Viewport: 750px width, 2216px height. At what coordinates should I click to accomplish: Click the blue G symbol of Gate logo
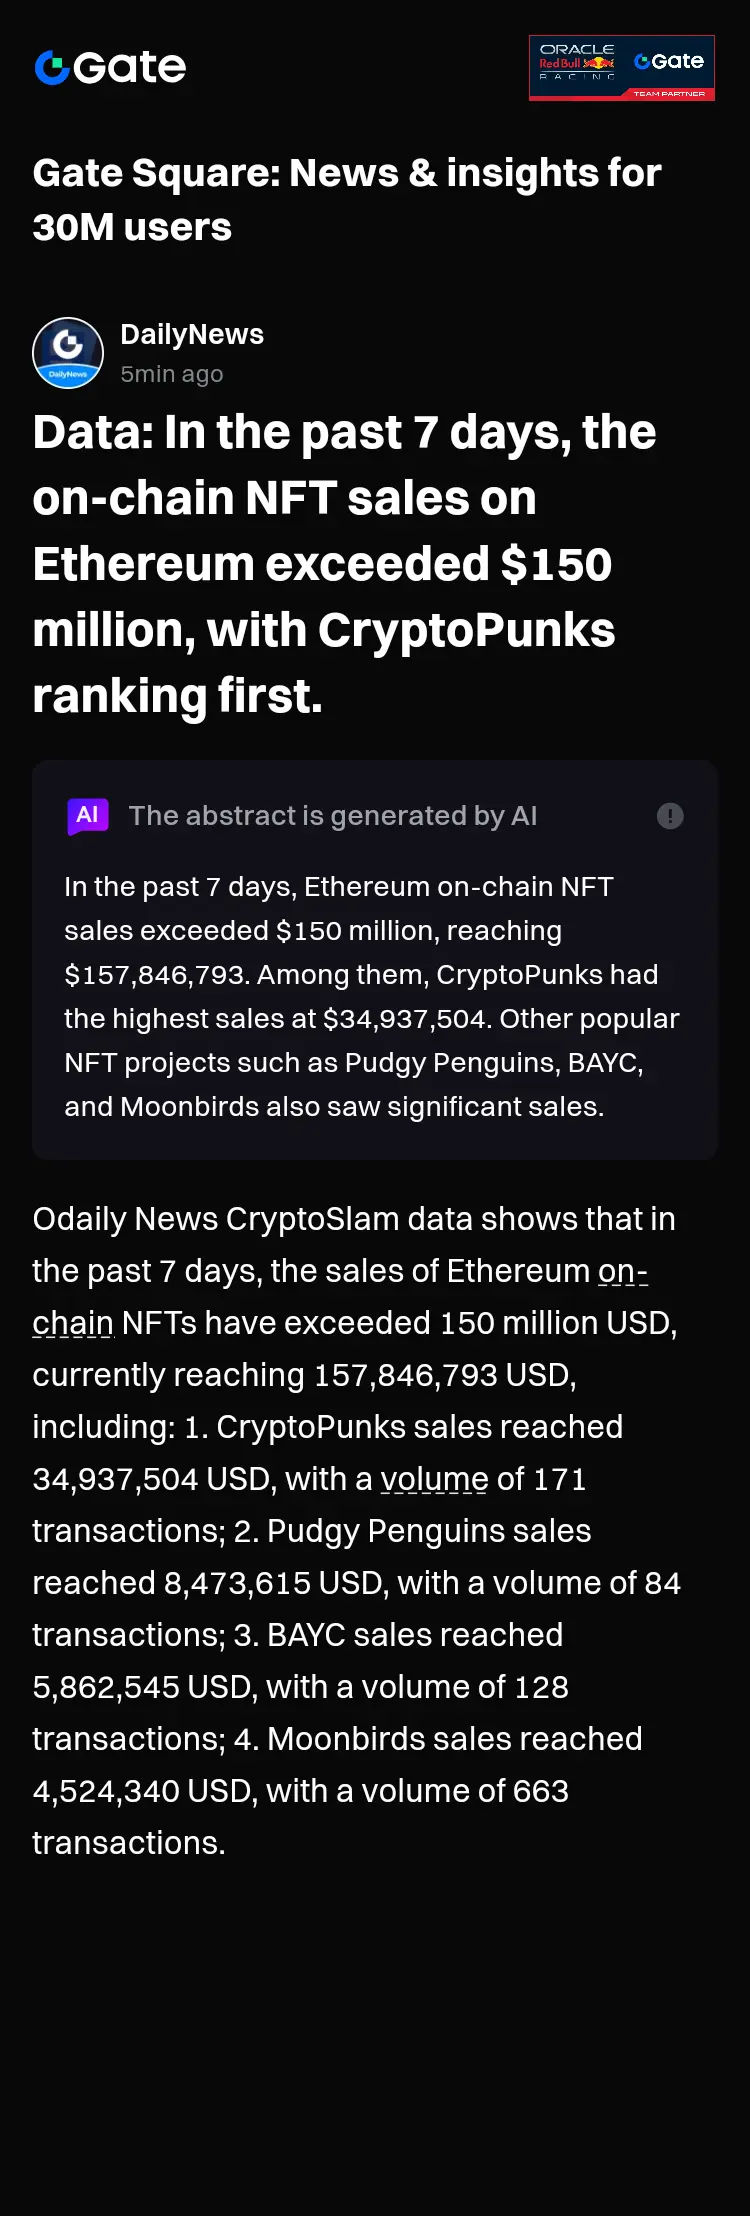click(52, 68)
